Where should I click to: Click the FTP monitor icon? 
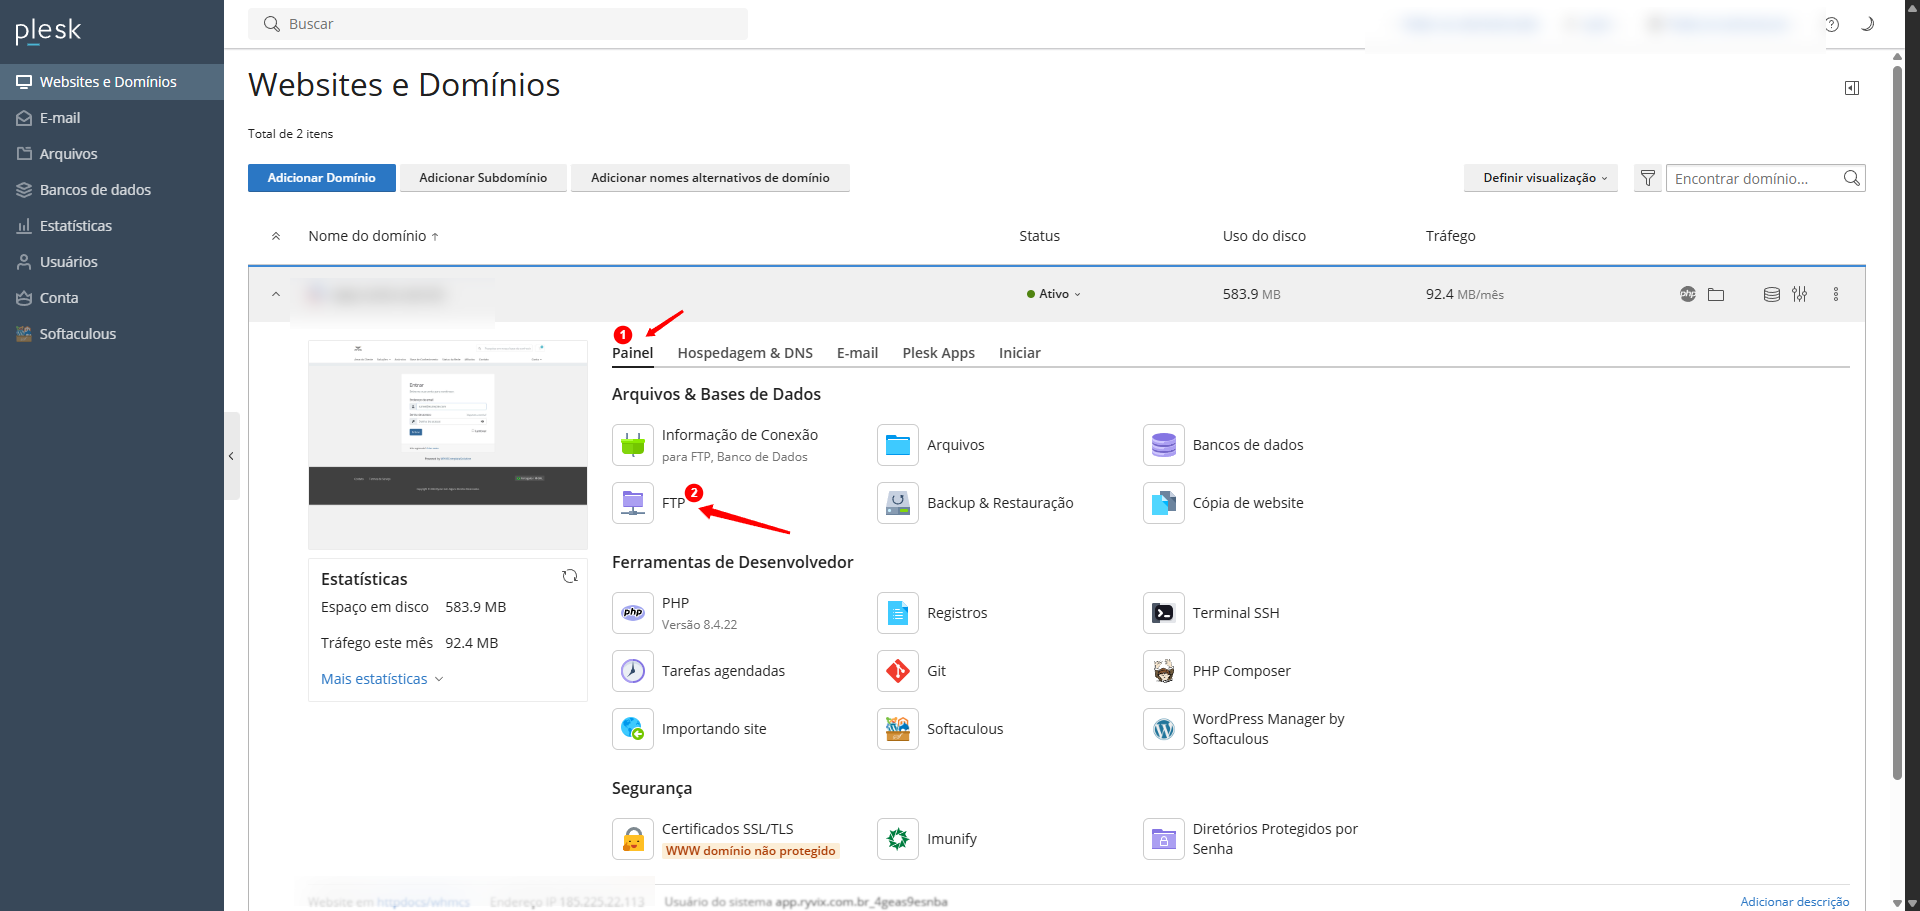click(633, 503)
